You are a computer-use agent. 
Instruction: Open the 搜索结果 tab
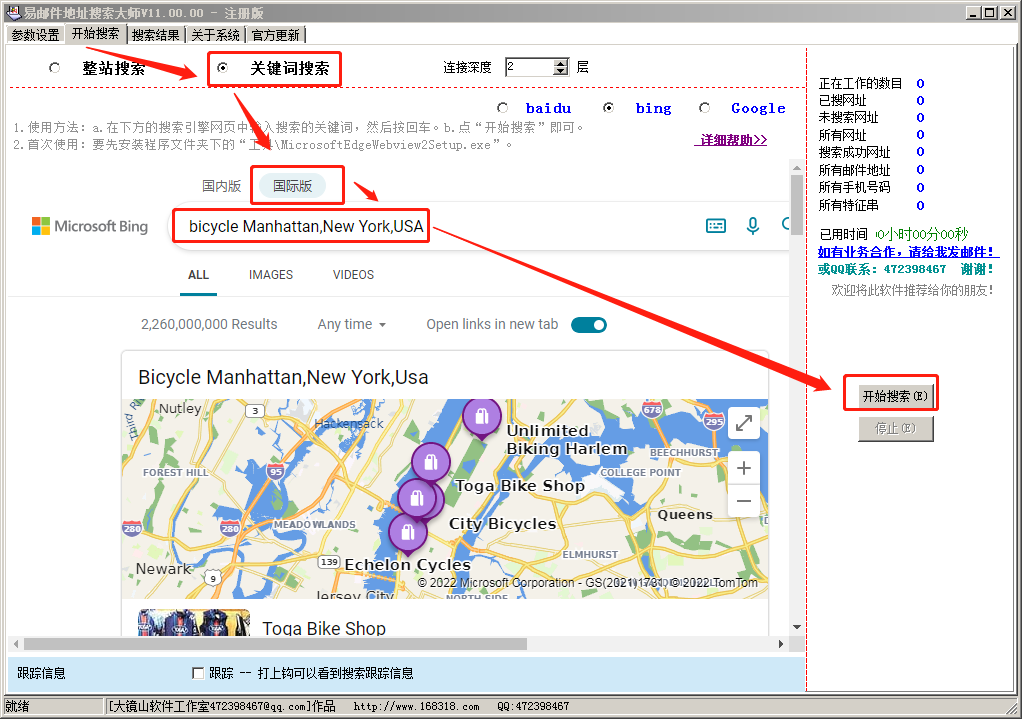pyautogui.click(x=156, y=35)
